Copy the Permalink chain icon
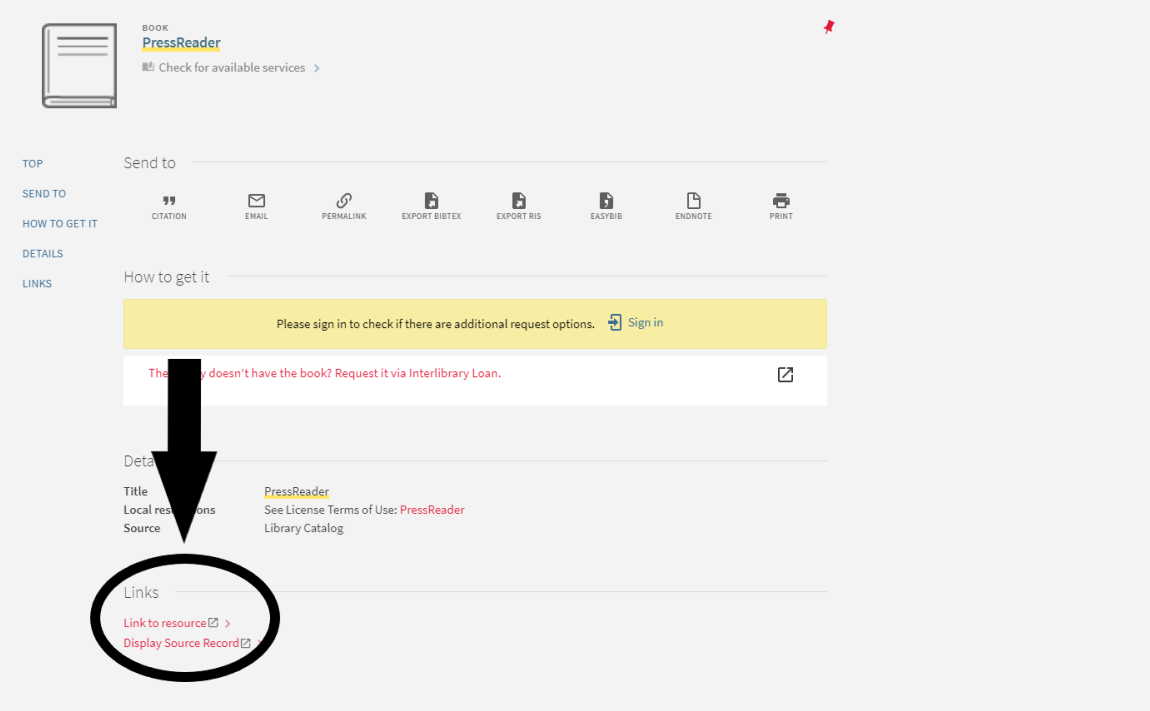This screenshot has height=711, width=1150. (x=344, y=202)
